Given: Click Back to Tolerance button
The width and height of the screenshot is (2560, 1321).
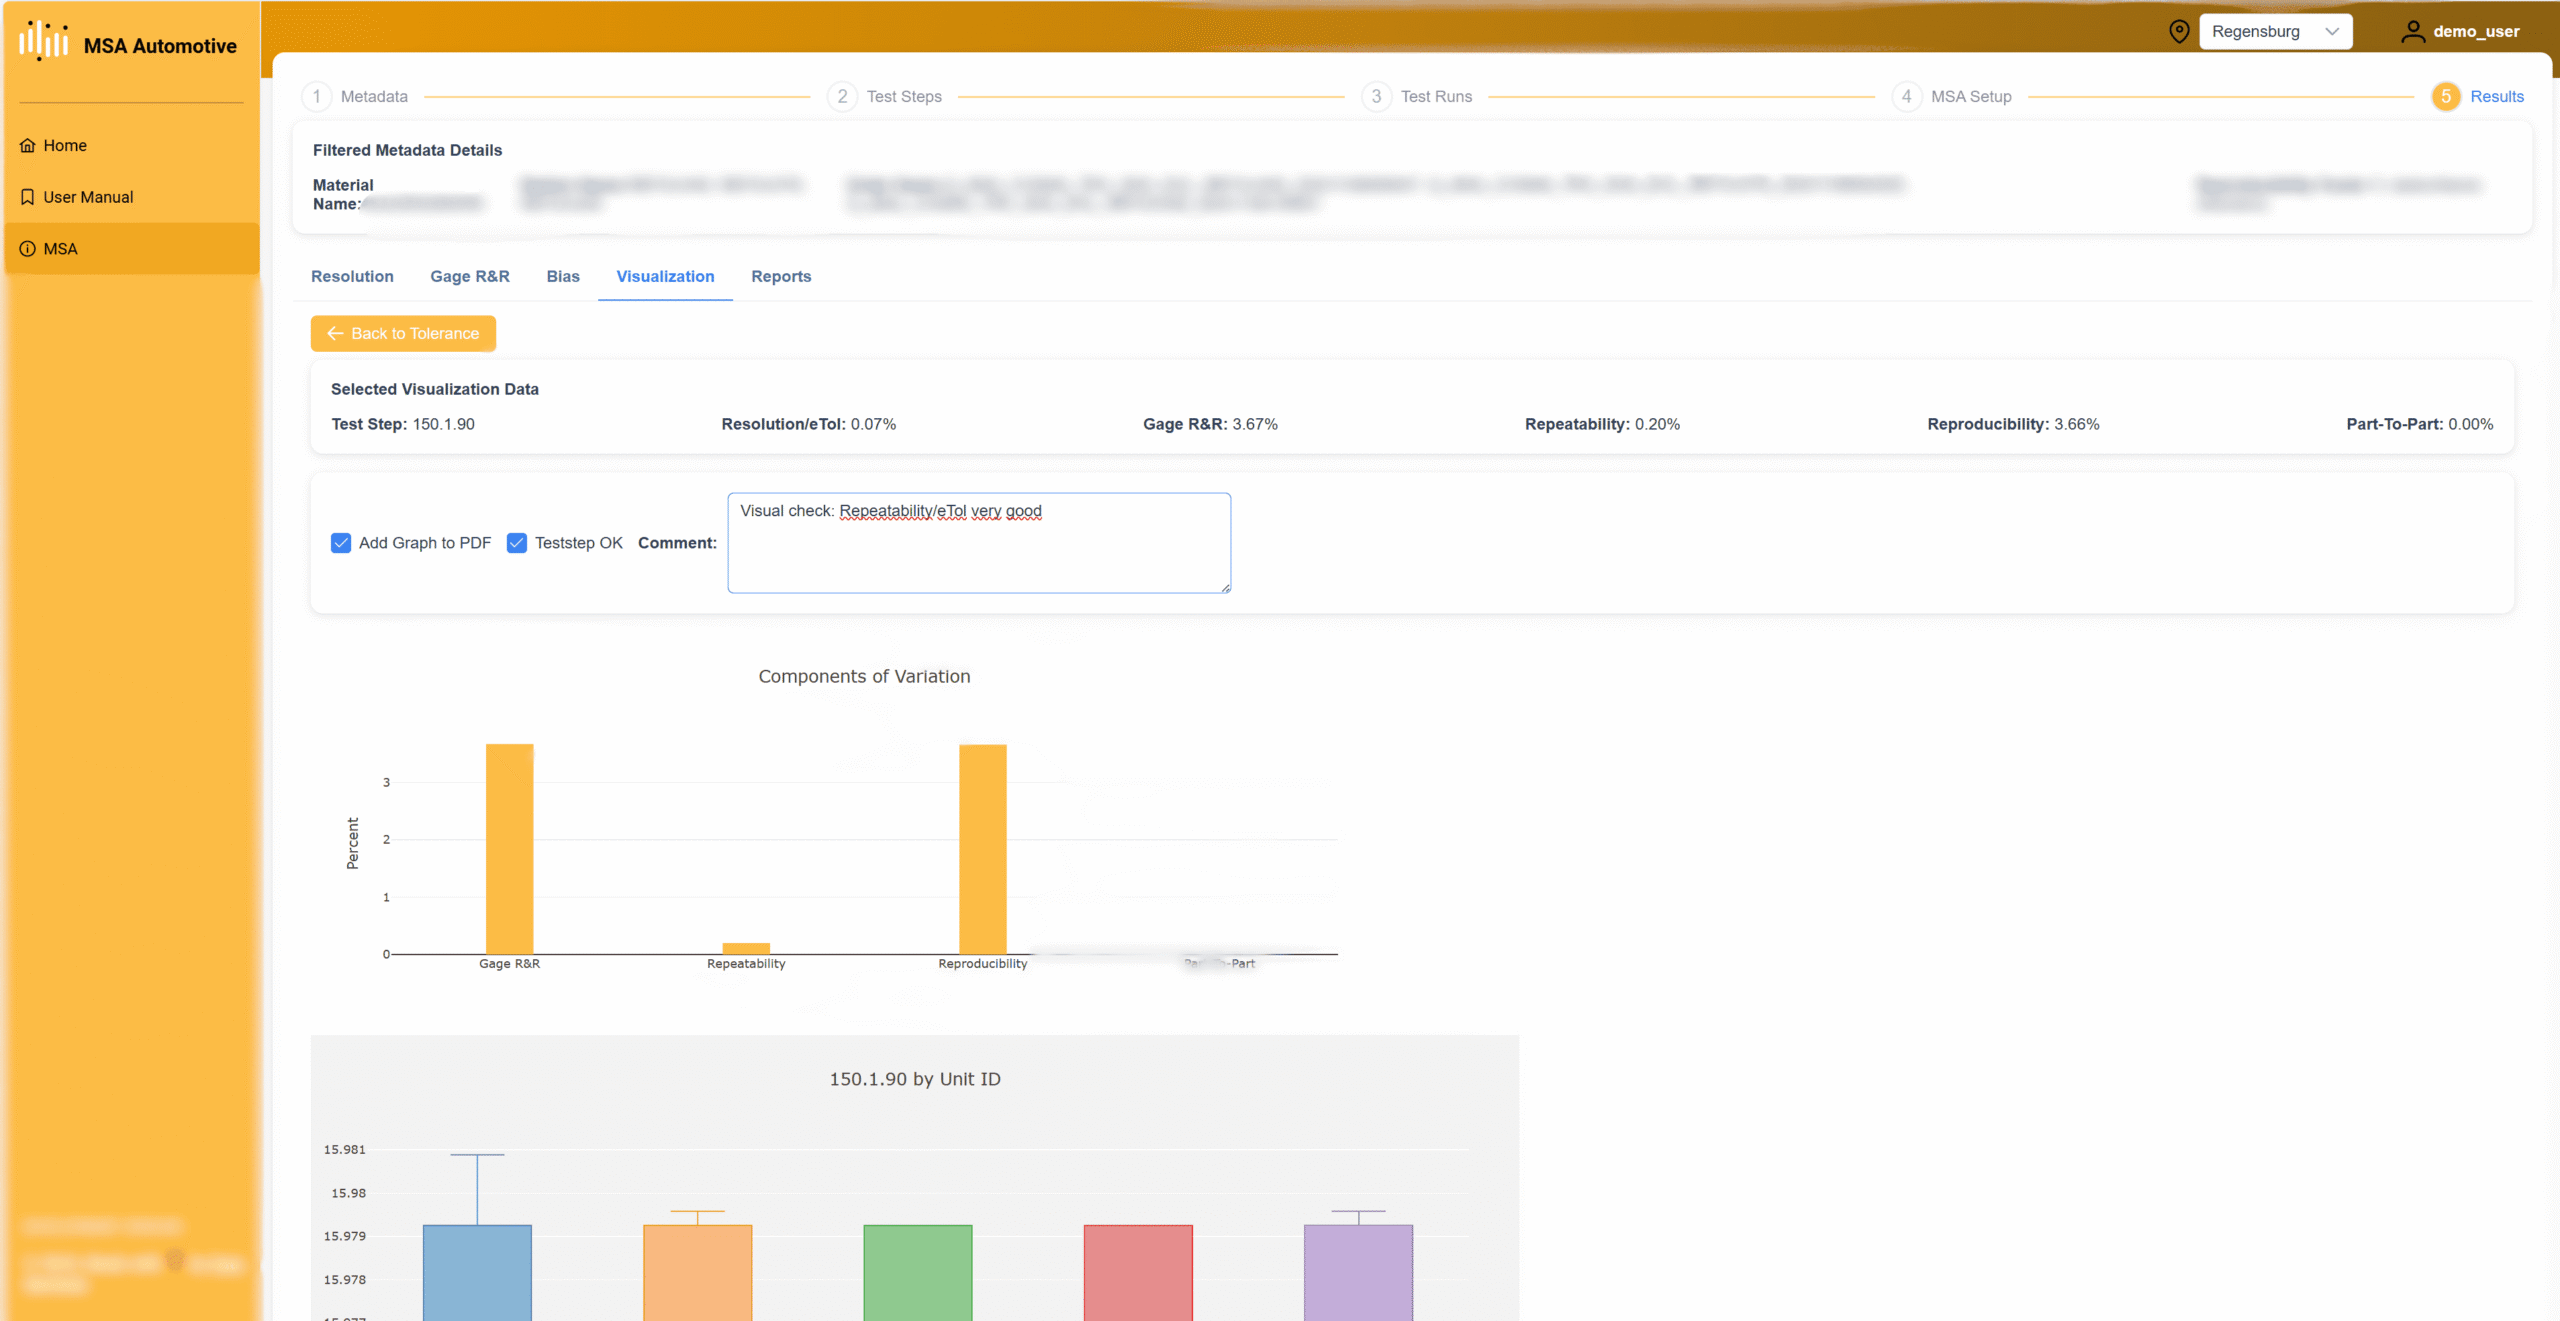Looking at the screenshot, I should click(x=403, y=333).
